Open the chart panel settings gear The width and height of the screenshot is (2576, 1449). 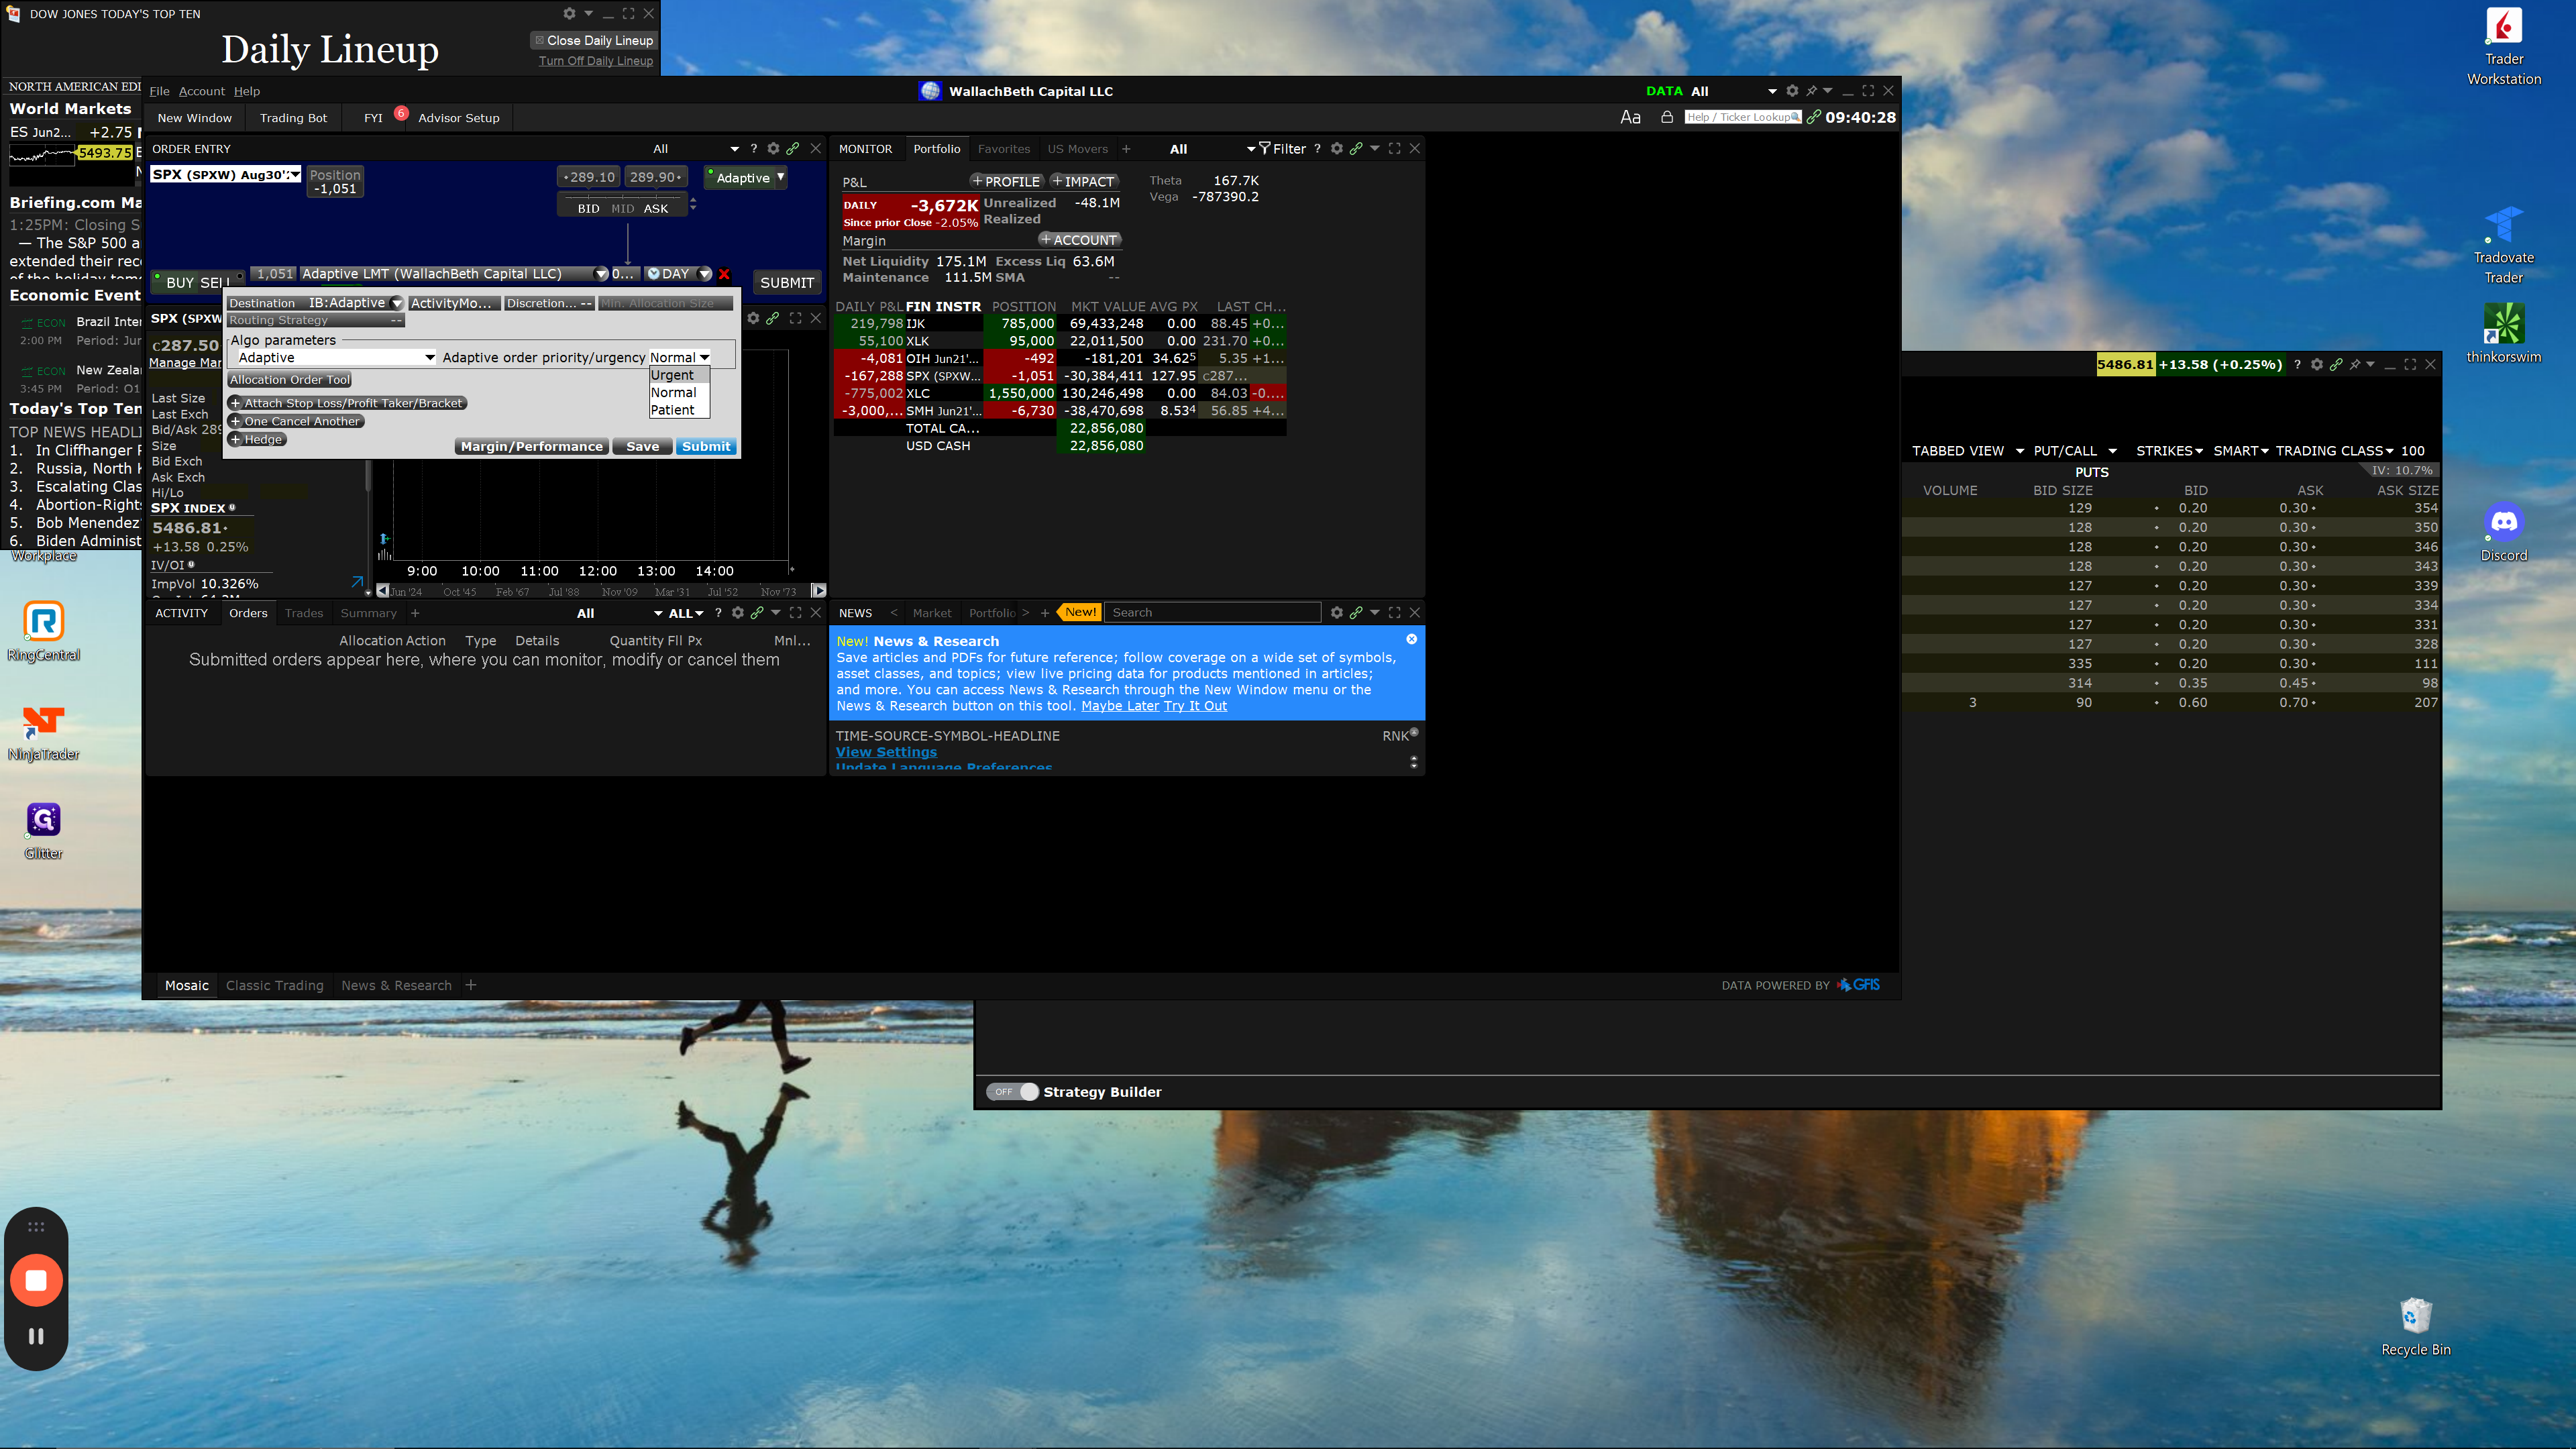coord(754,318)
